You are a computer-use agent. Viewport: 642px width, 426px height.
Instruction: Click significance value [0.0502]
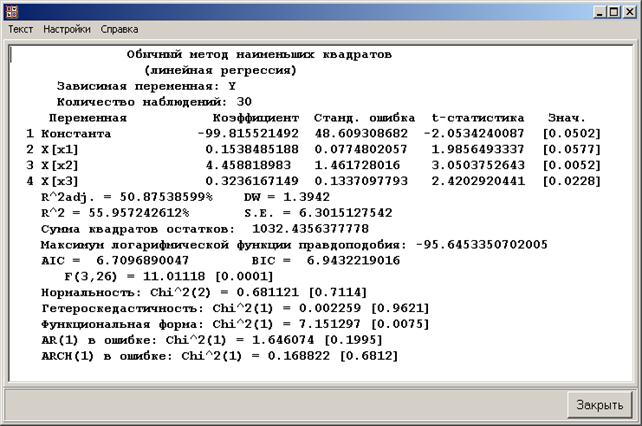coord(572,134)
